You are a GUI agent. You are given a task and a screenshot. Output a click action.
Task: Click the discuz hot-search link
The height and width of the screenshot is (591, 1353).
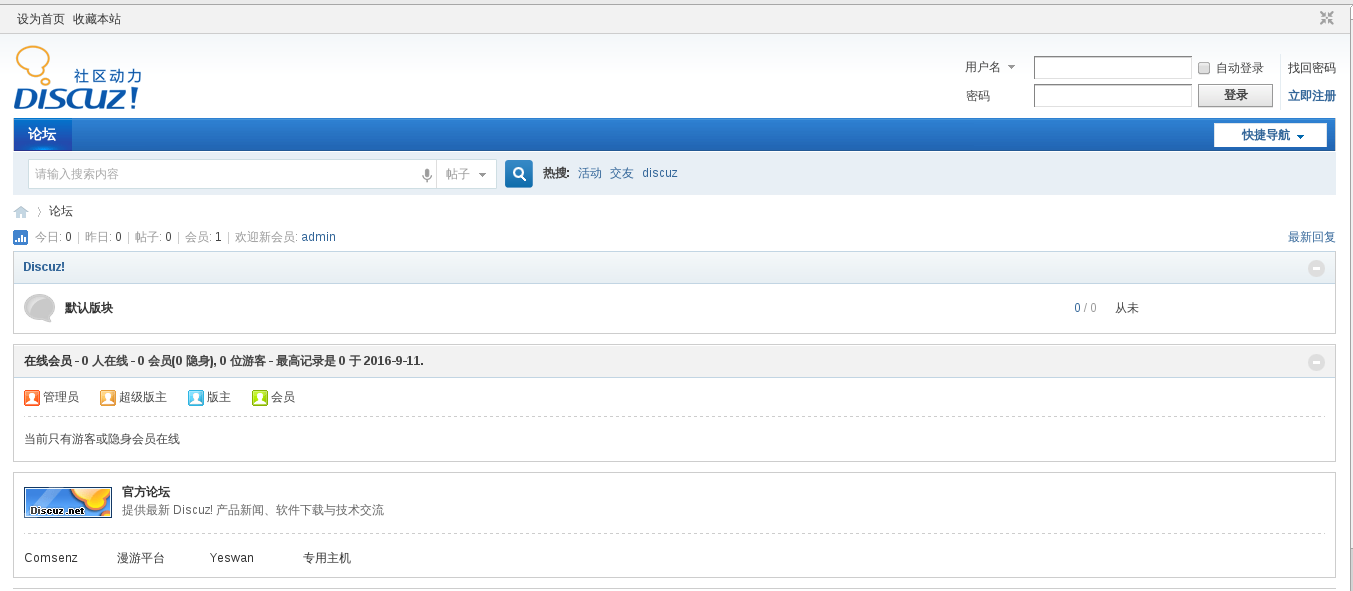pyautogui.click(x=660, y=173)
